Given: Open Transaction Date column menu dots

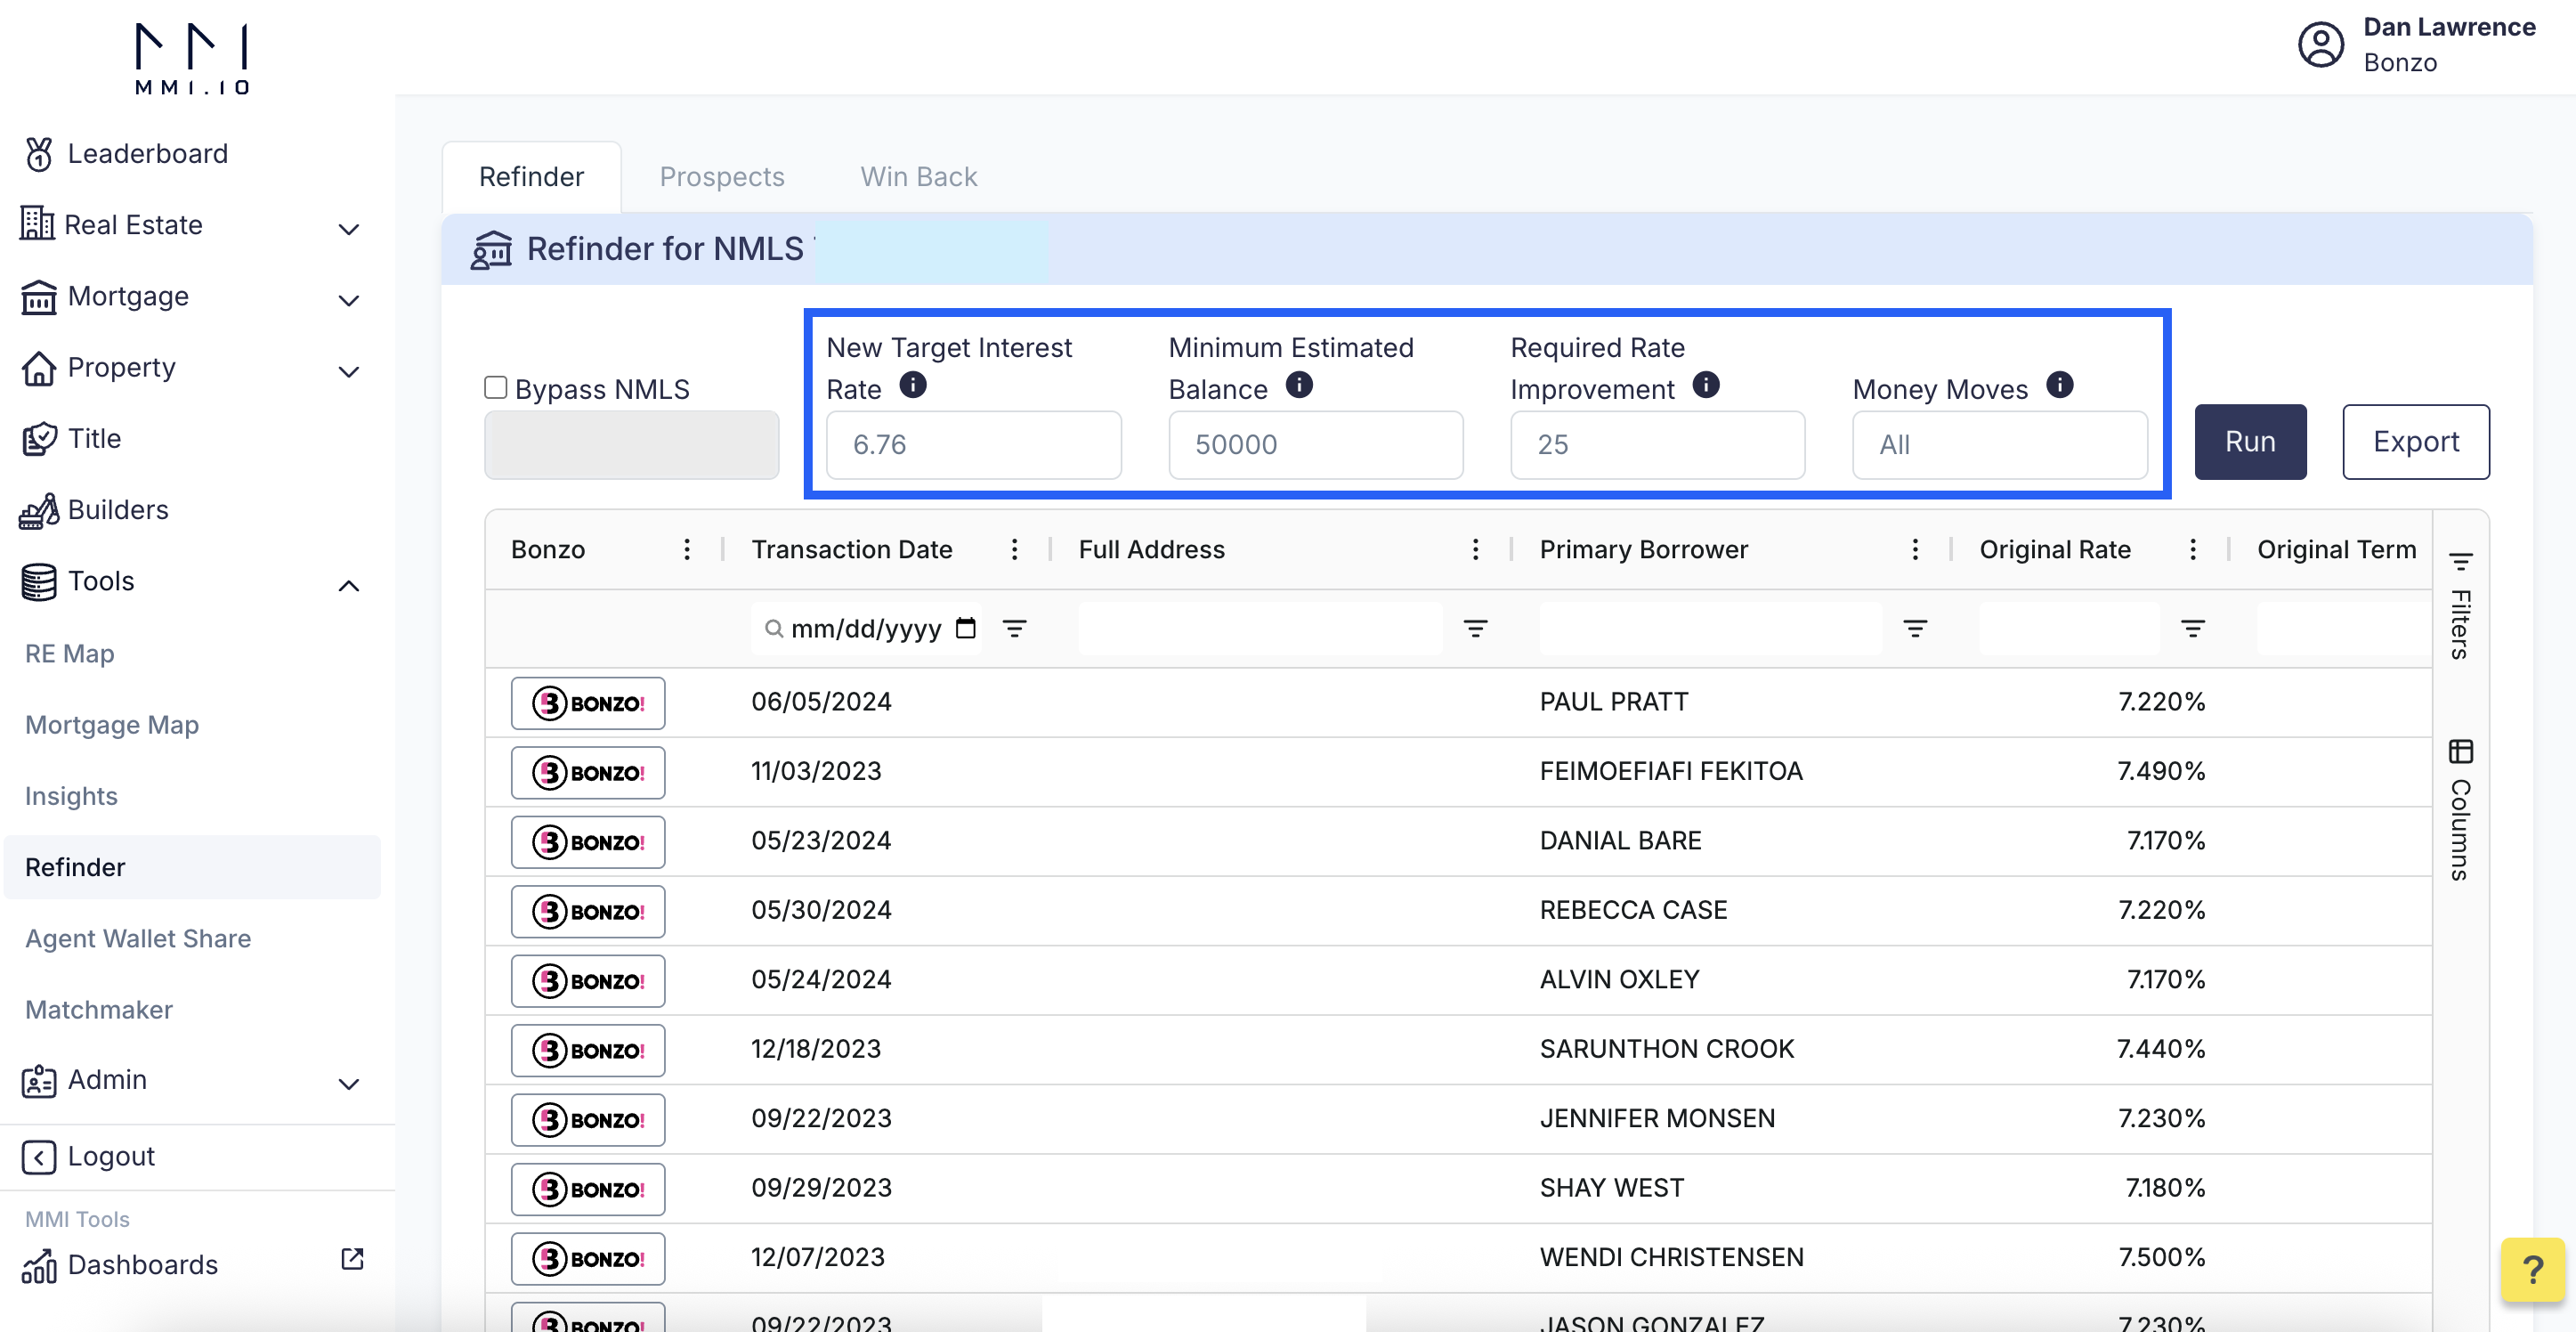Looking at the screenshot, I should click(x=1014, y=549).
